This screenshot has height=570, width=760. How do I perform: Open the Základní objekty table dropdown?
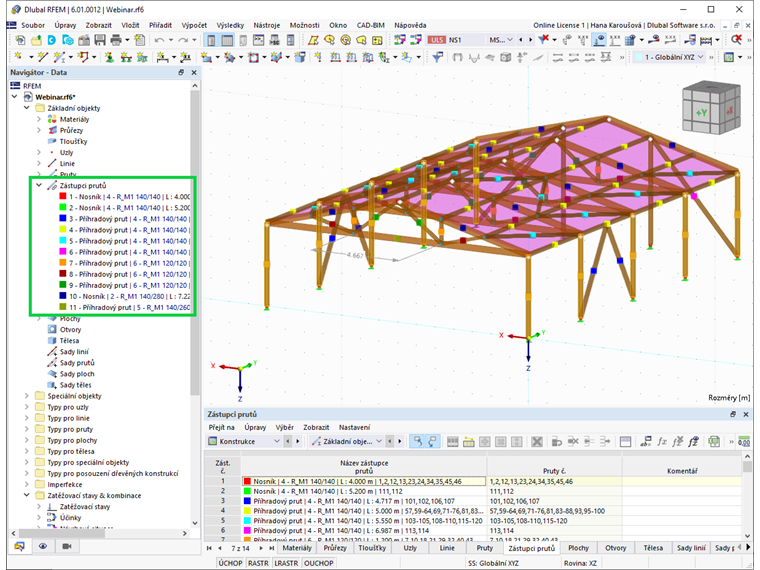[x=347, y=441]
